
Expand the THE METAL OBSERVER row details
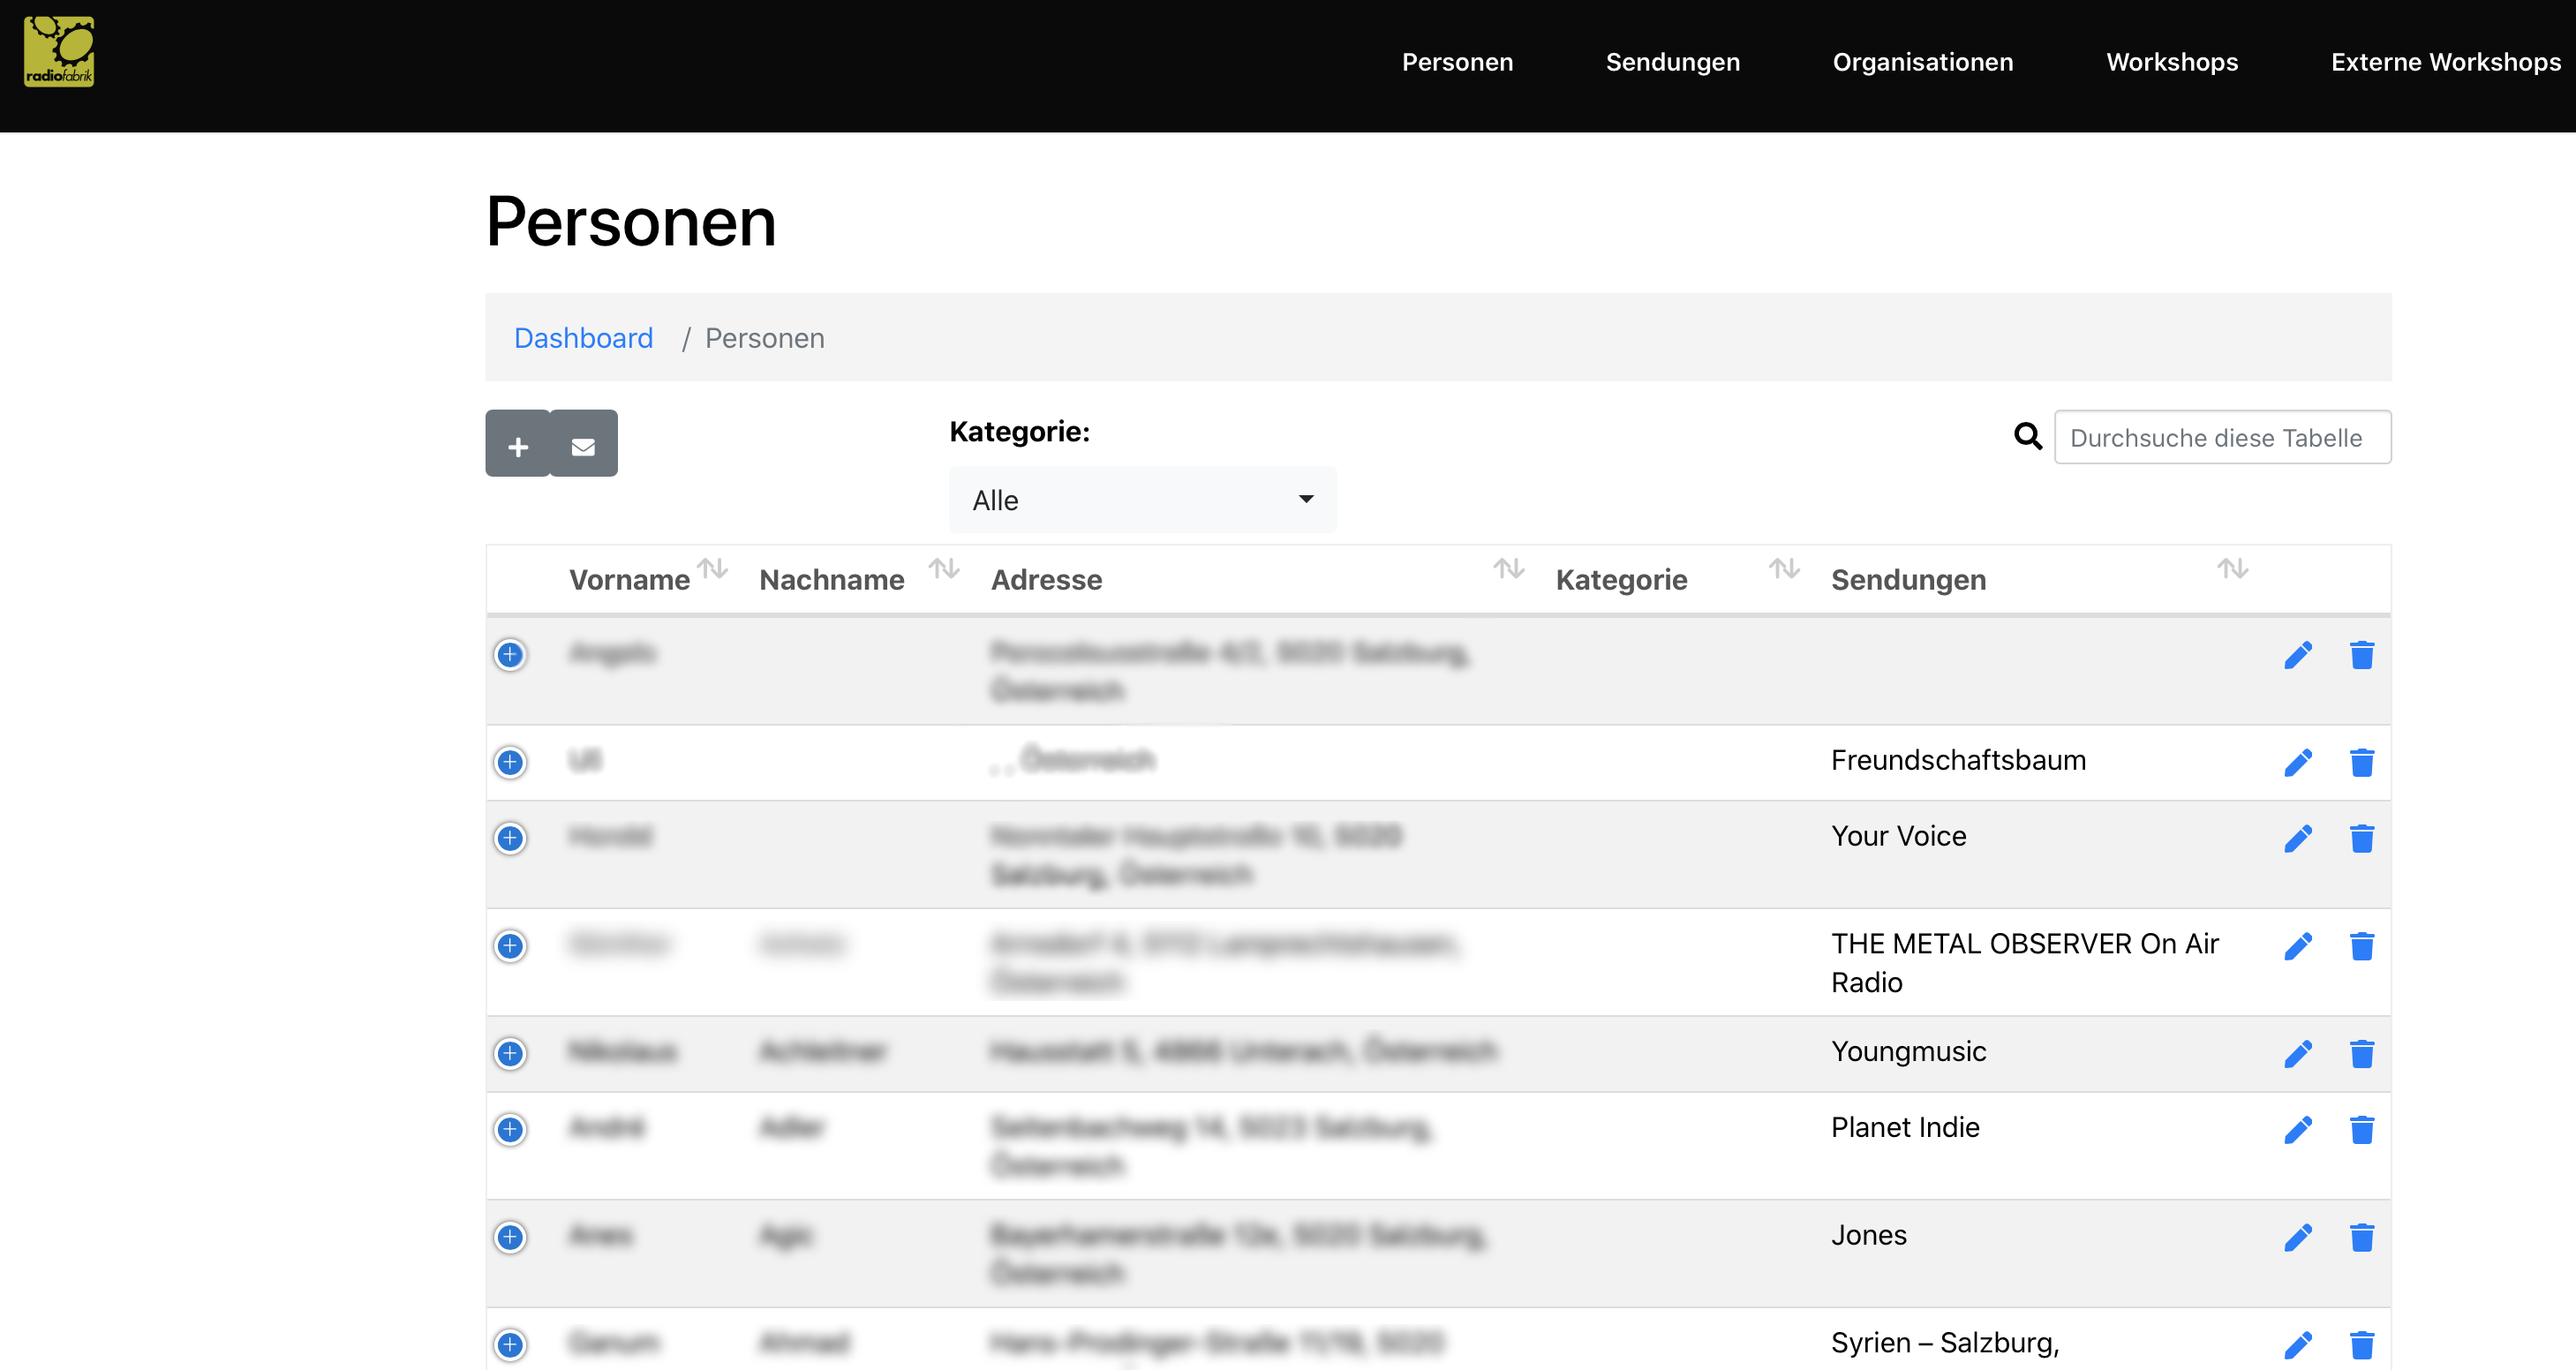pos(510,946)
